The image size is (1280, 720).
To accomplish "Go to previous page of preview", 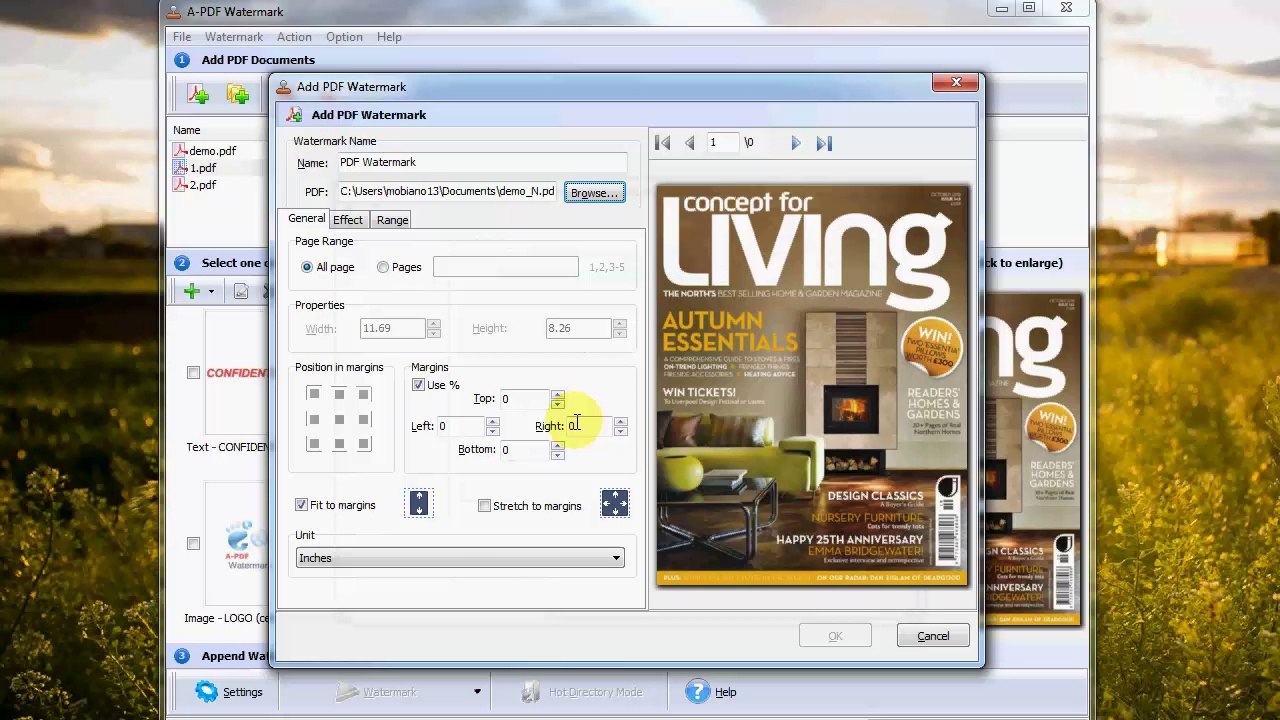I will [x=689, y=143].
